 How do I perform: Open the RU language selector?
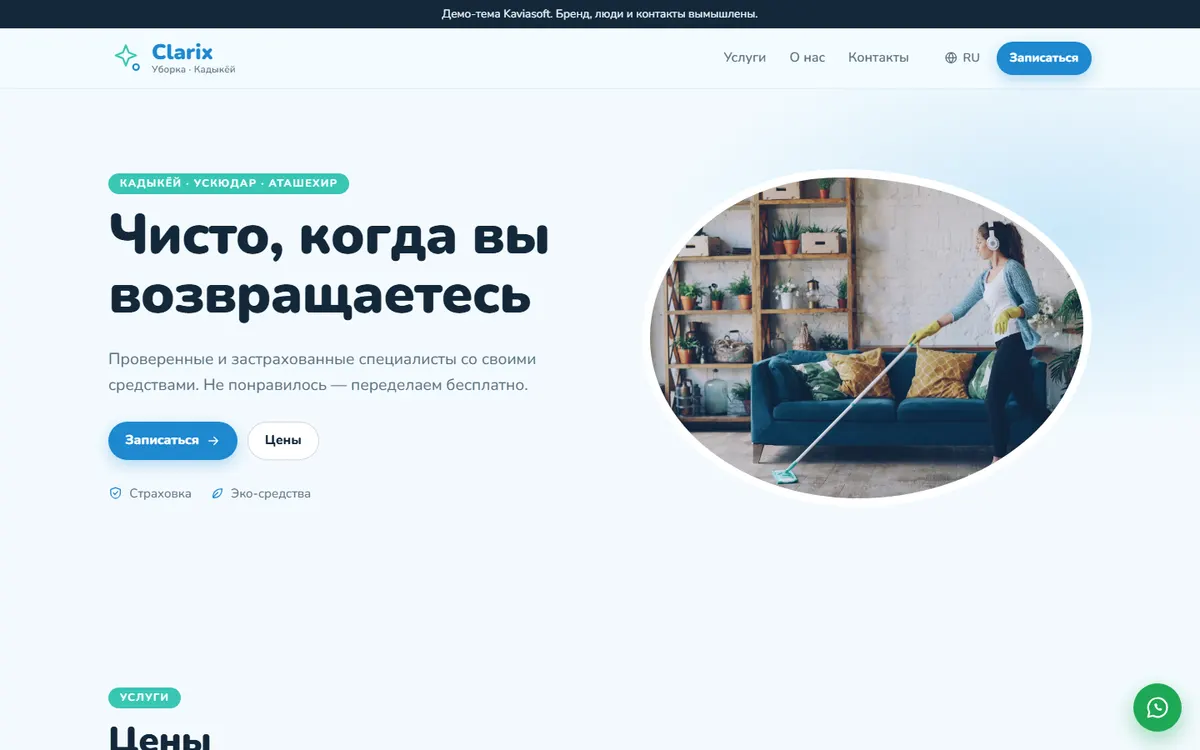pos(962,58)
